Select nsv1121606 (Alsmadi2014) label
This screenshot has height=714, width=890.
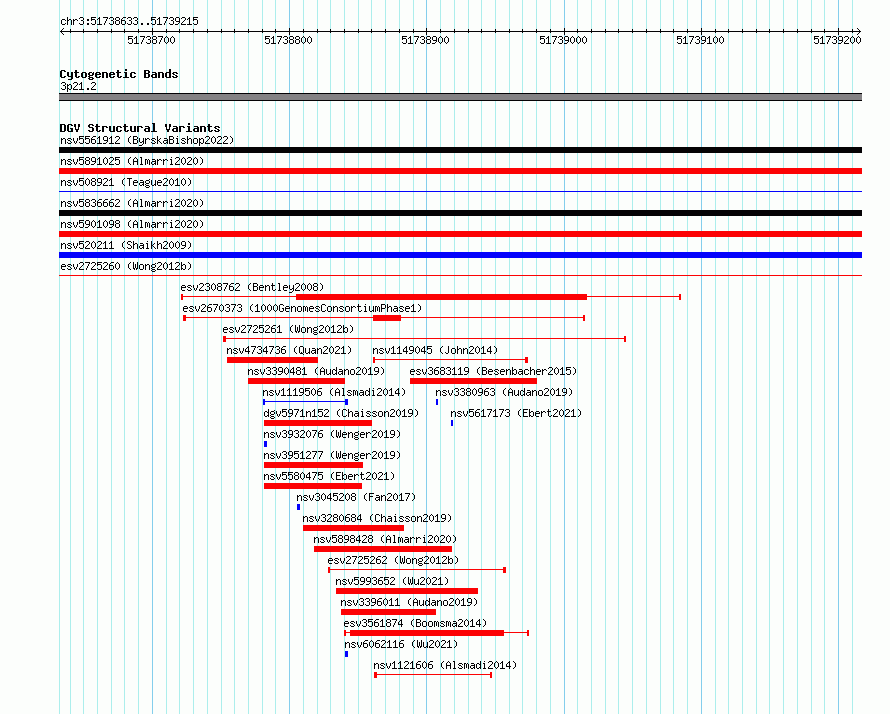pyautogui.click(x=445, y=665)
